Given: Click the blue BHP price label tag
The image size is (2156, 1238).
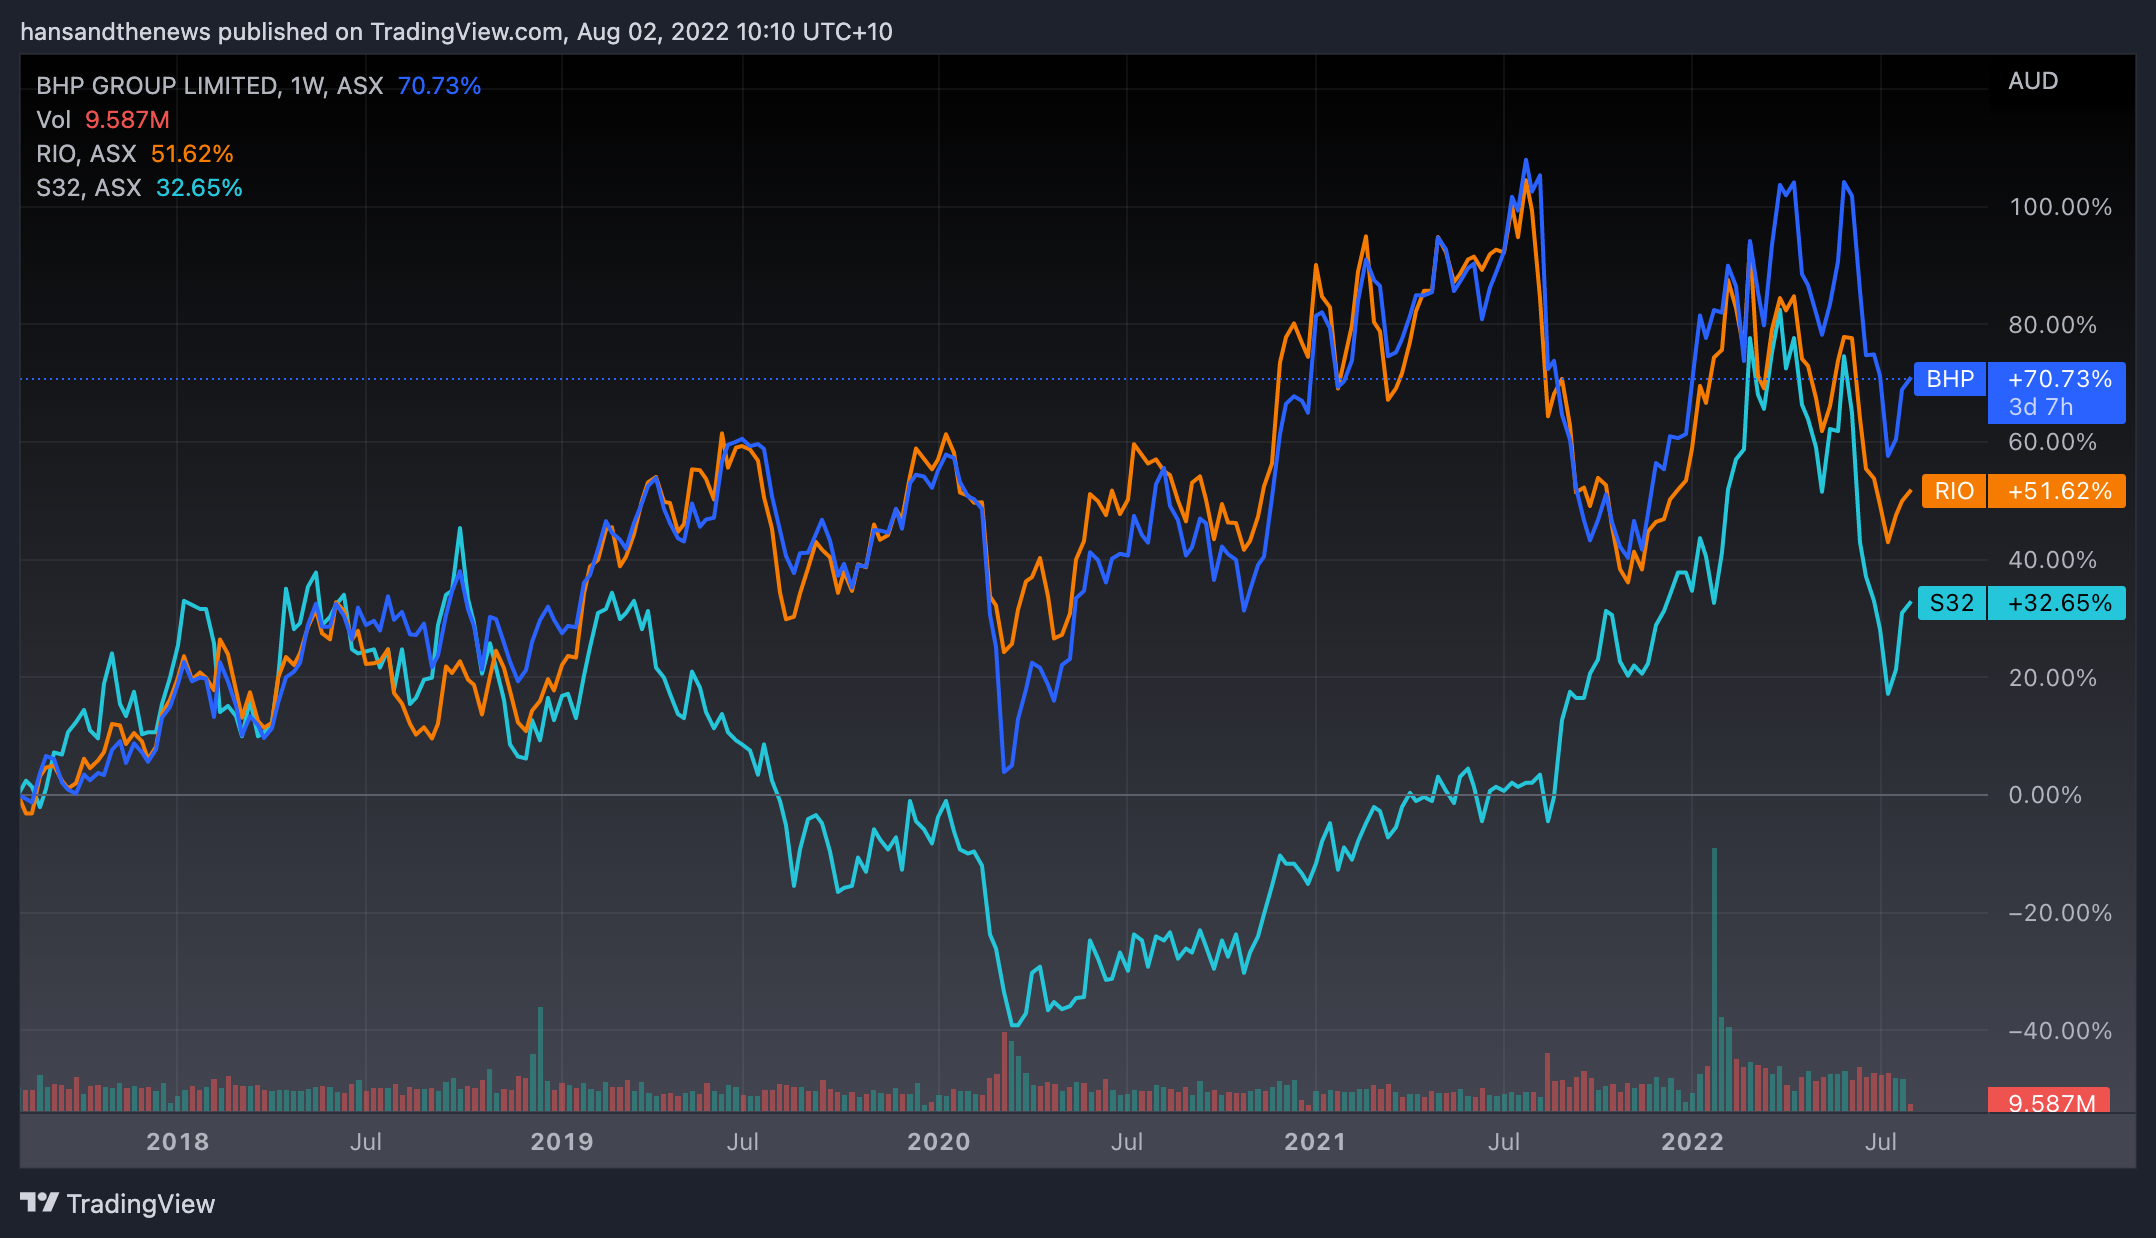Looking at the screenshot, I should coord(1949,379).
